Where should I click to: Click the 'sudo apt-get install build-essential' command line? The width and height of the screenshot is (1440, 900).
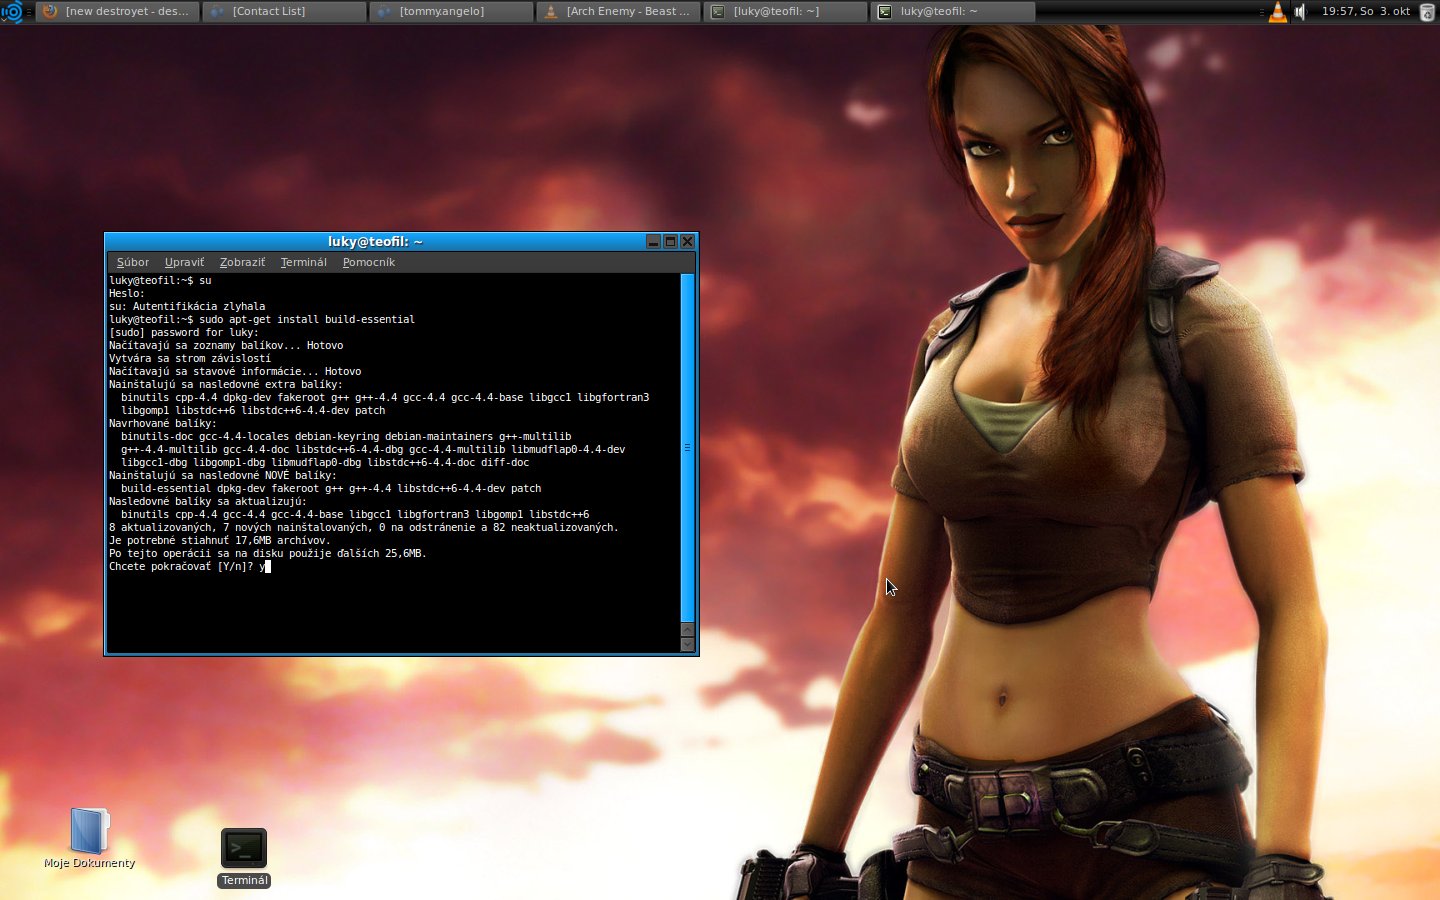click(x=262, y=319)
